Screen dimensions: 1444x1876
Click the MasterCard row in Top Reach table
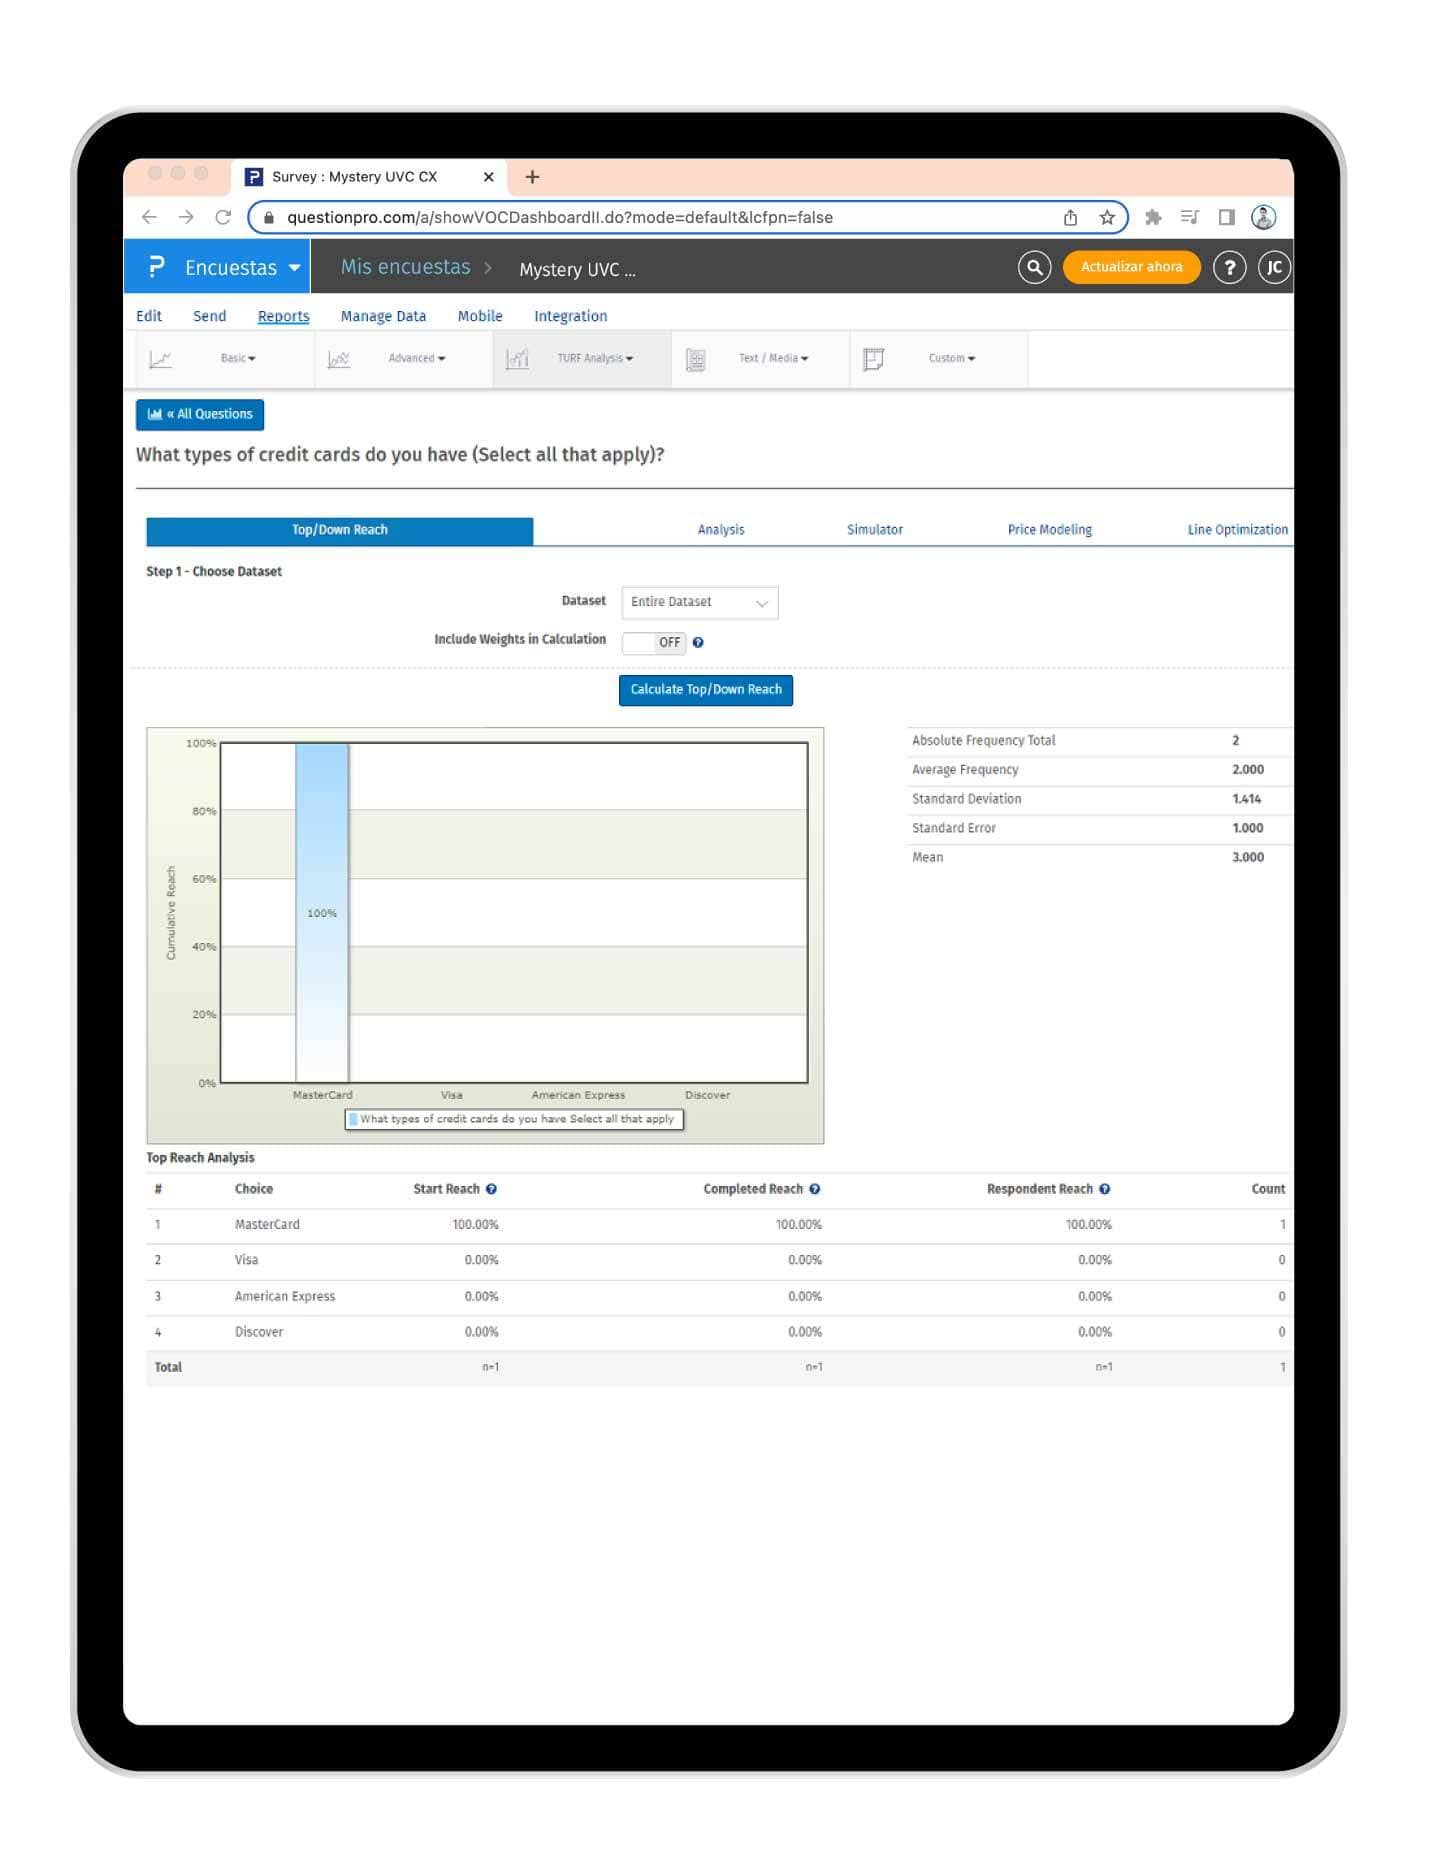point(720,1225)
